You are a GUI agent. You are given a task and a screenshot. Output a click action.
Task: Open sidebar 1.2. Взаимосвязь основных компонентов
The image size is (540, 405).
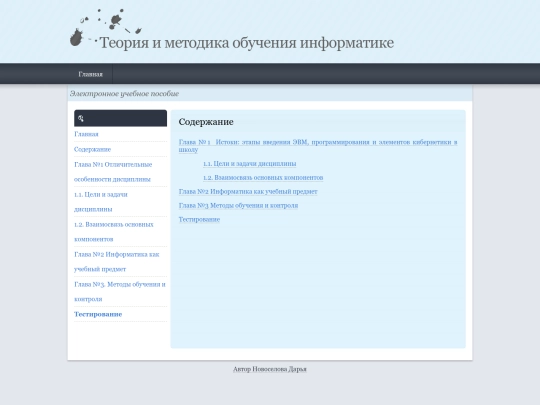pyautogui.click(x=114, y=231)
